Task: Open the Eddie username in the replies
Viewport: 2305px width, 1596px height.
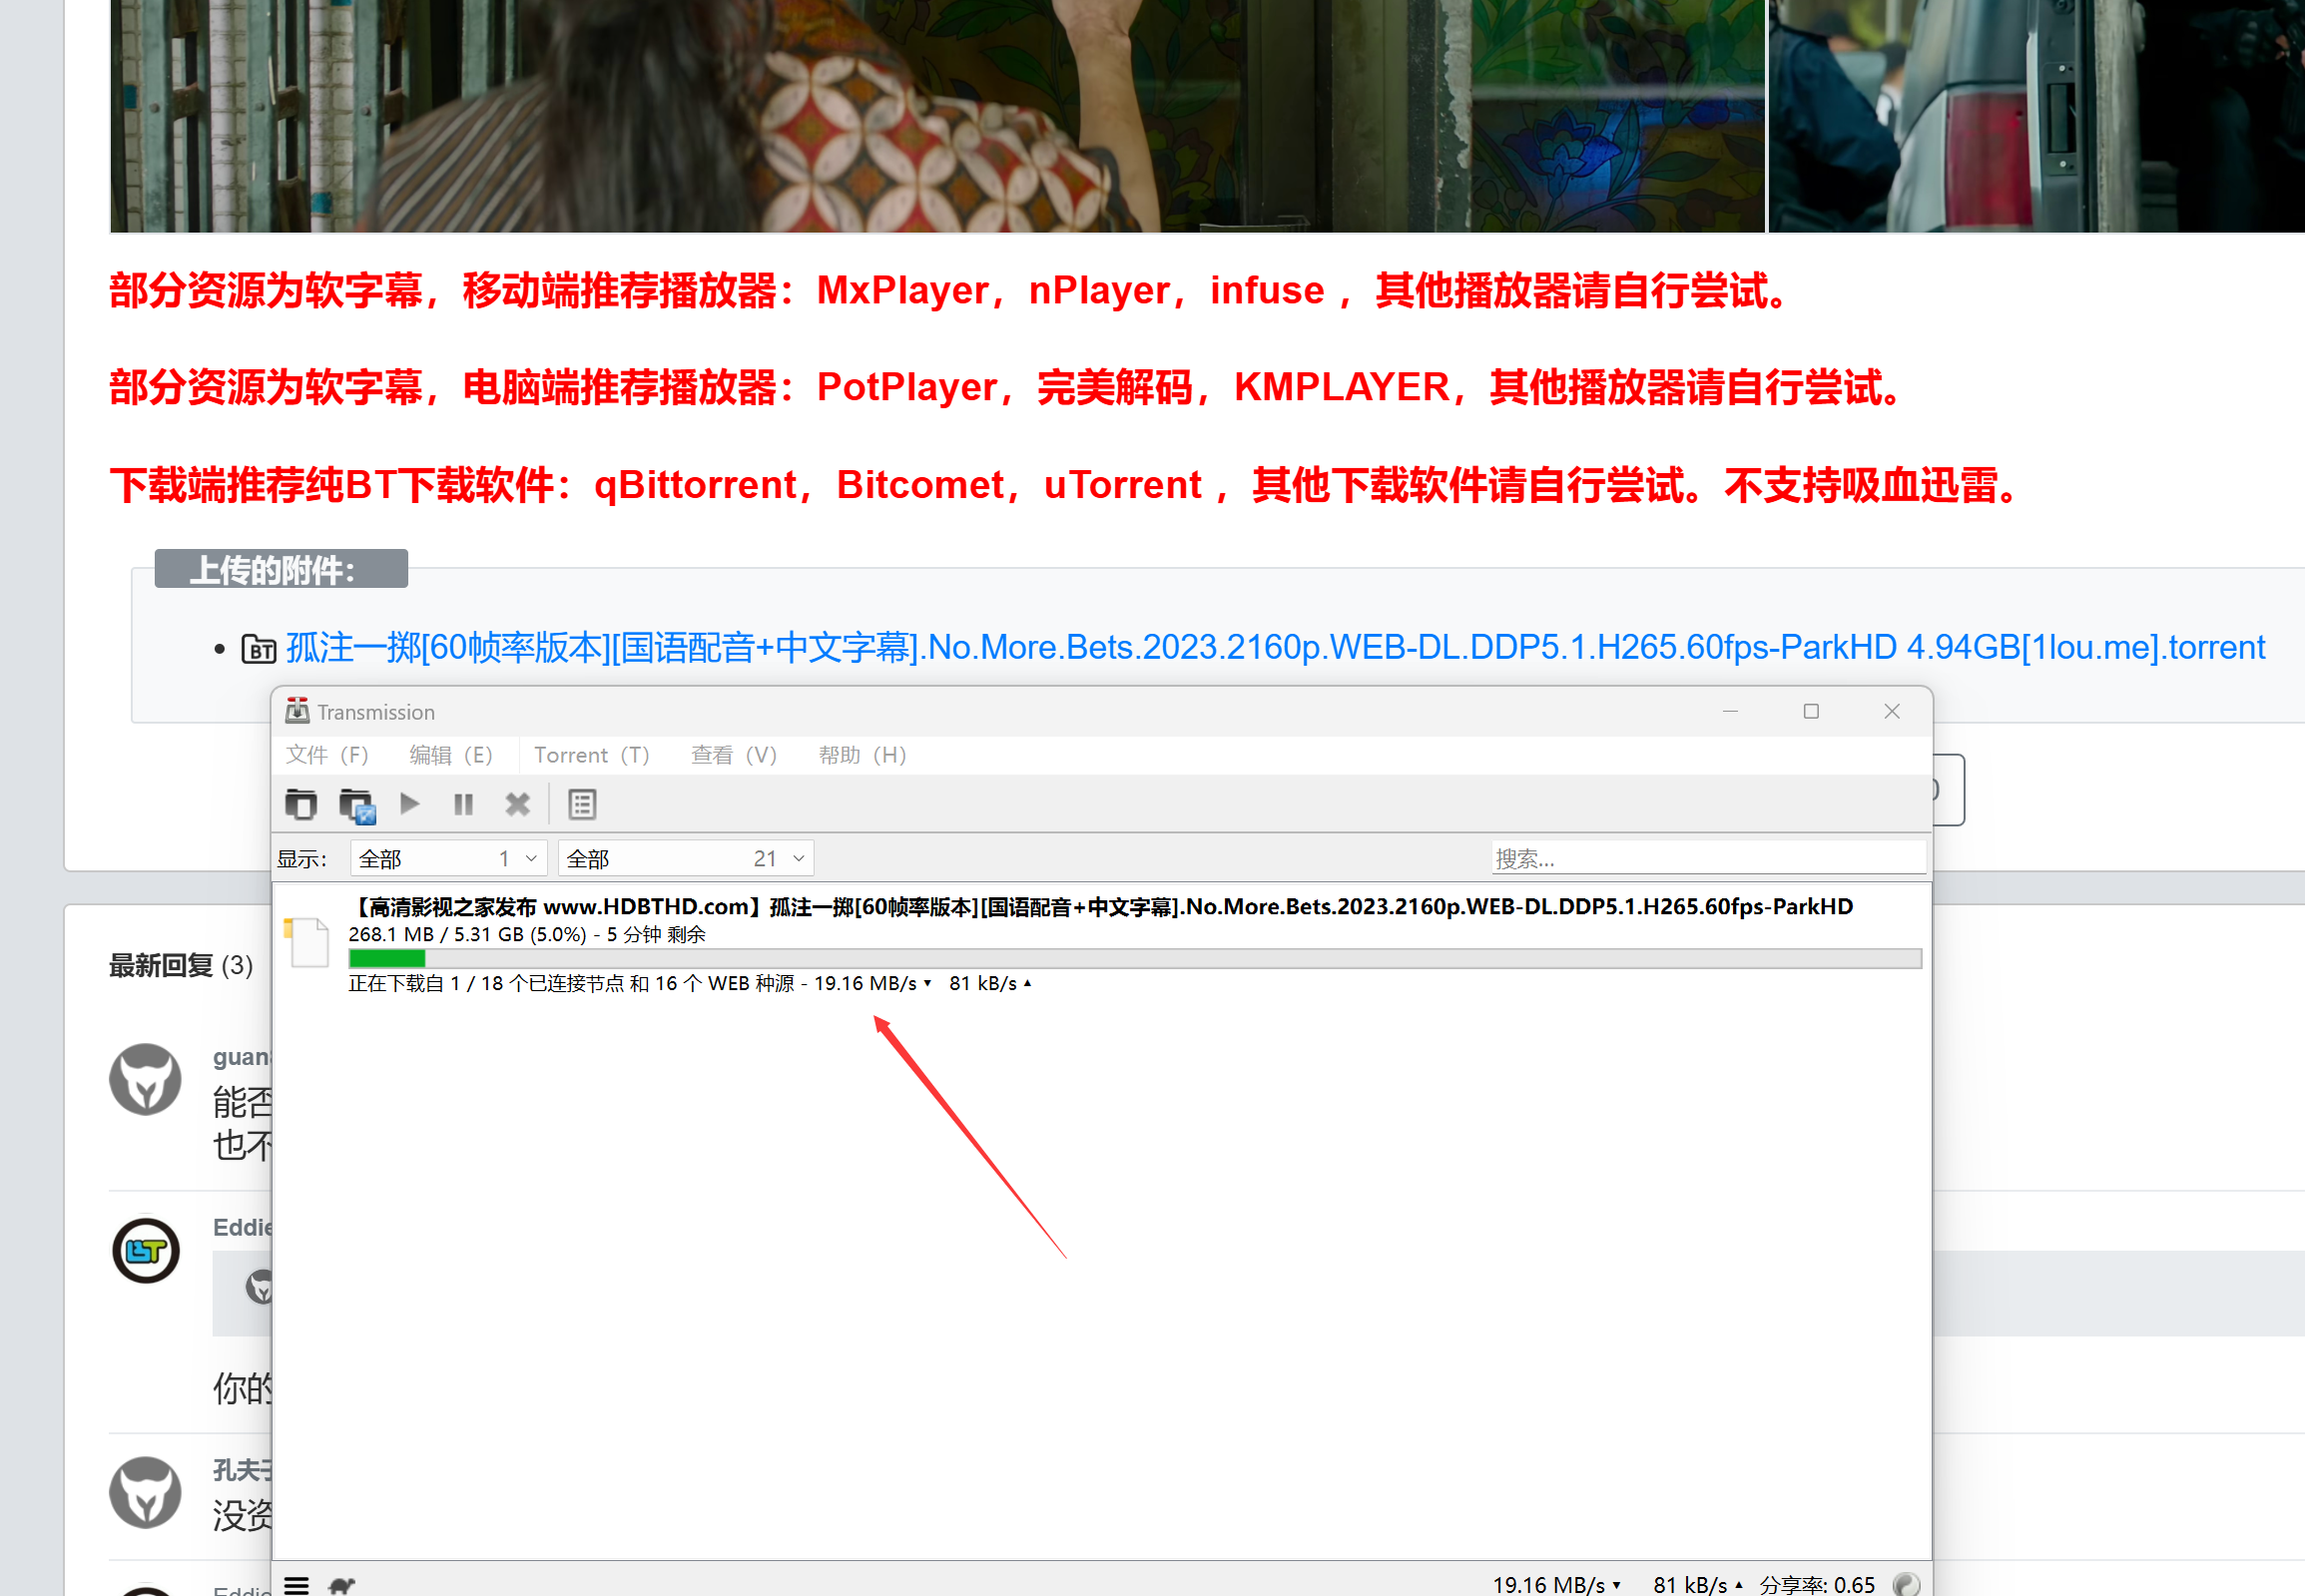Action: [x=242, y=1227]
